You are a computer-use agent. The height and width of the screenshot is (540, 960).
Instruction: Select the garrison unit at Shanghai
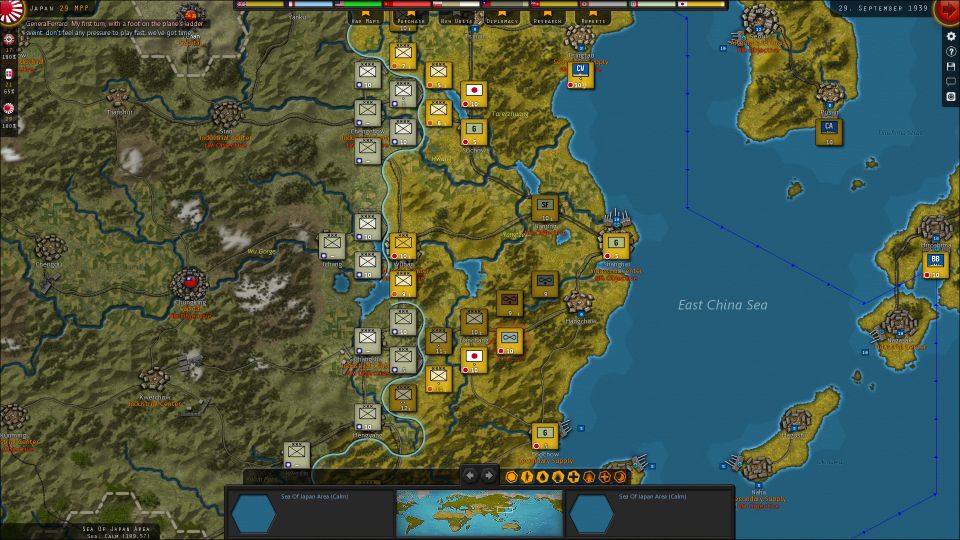pyautogui.click(x=616, y=246)
